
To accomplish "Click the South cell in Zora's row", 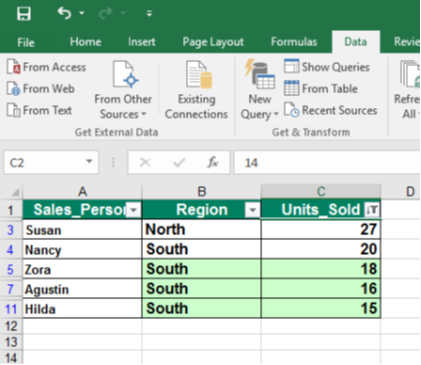I will click(x=201, y=269).
